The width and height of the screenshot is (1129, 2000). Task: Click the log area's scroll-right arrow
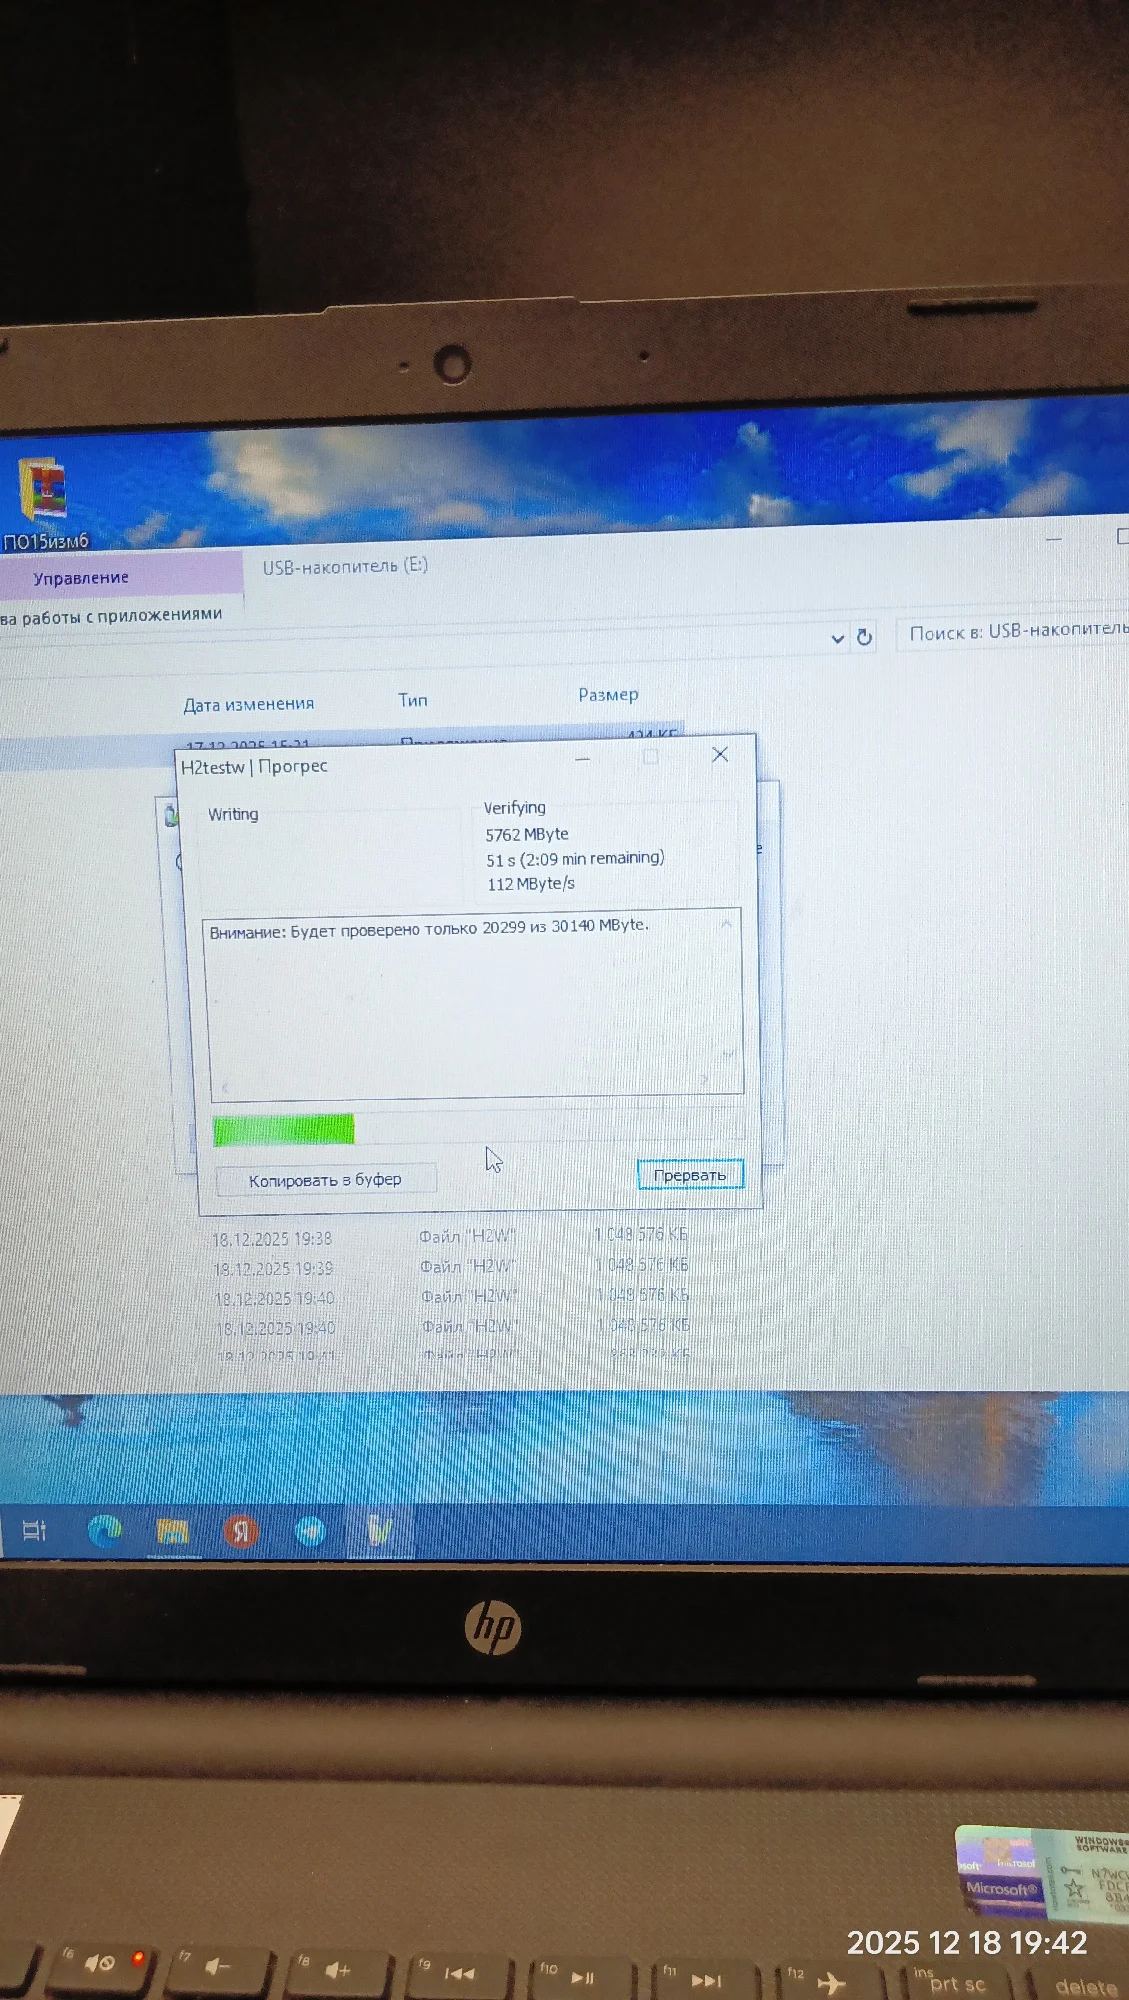pyautogui.click(x=704, y=1079)
